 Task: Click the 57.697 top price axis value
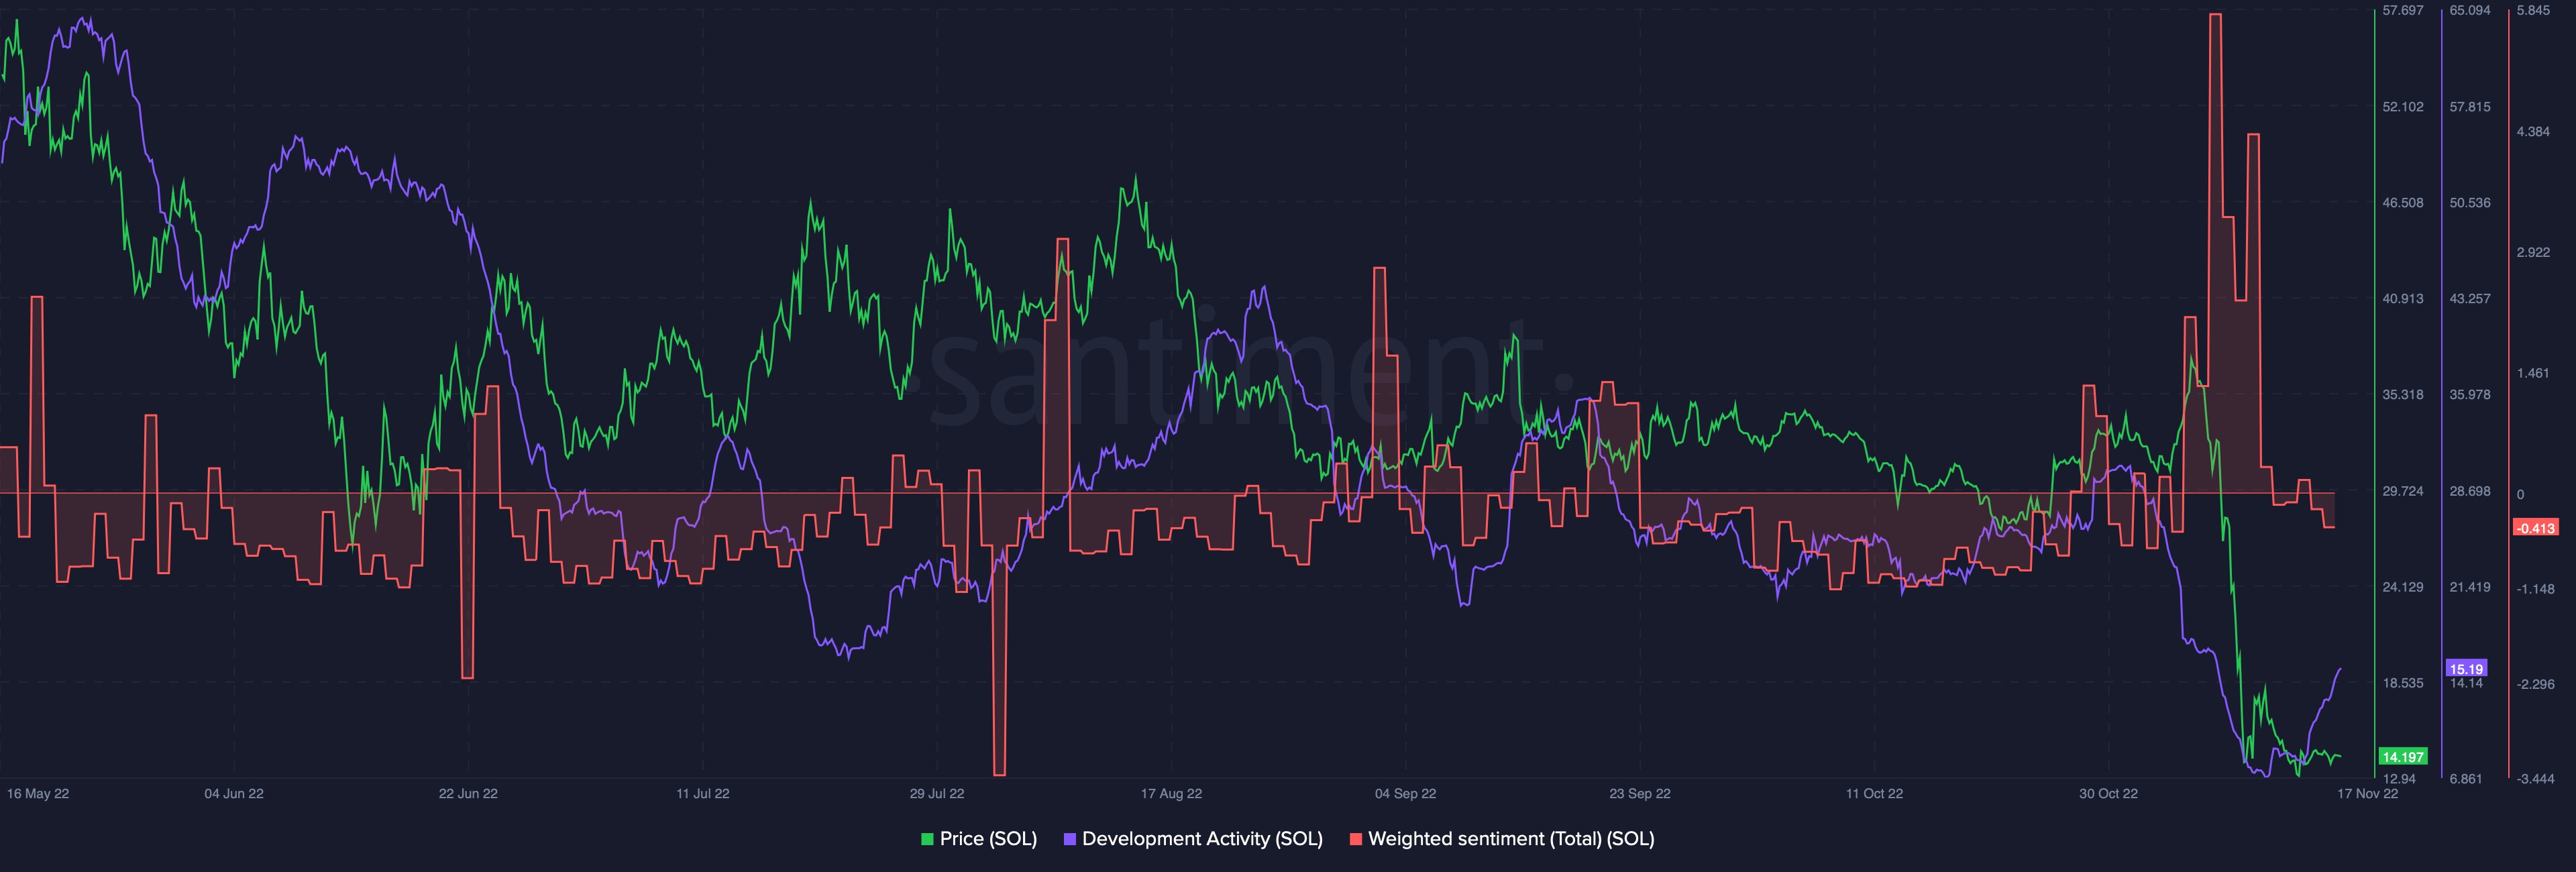coord(2402,11)
